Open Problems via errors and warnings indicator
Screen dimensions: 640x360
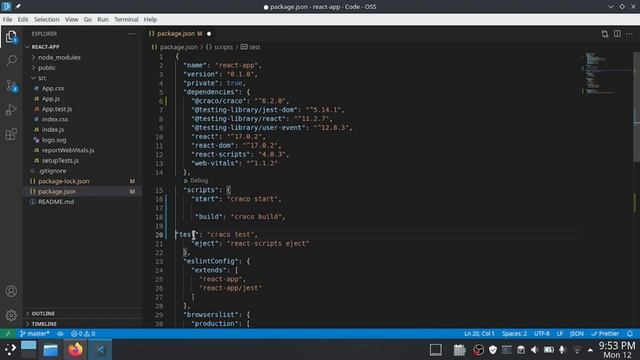click(83, 333)
